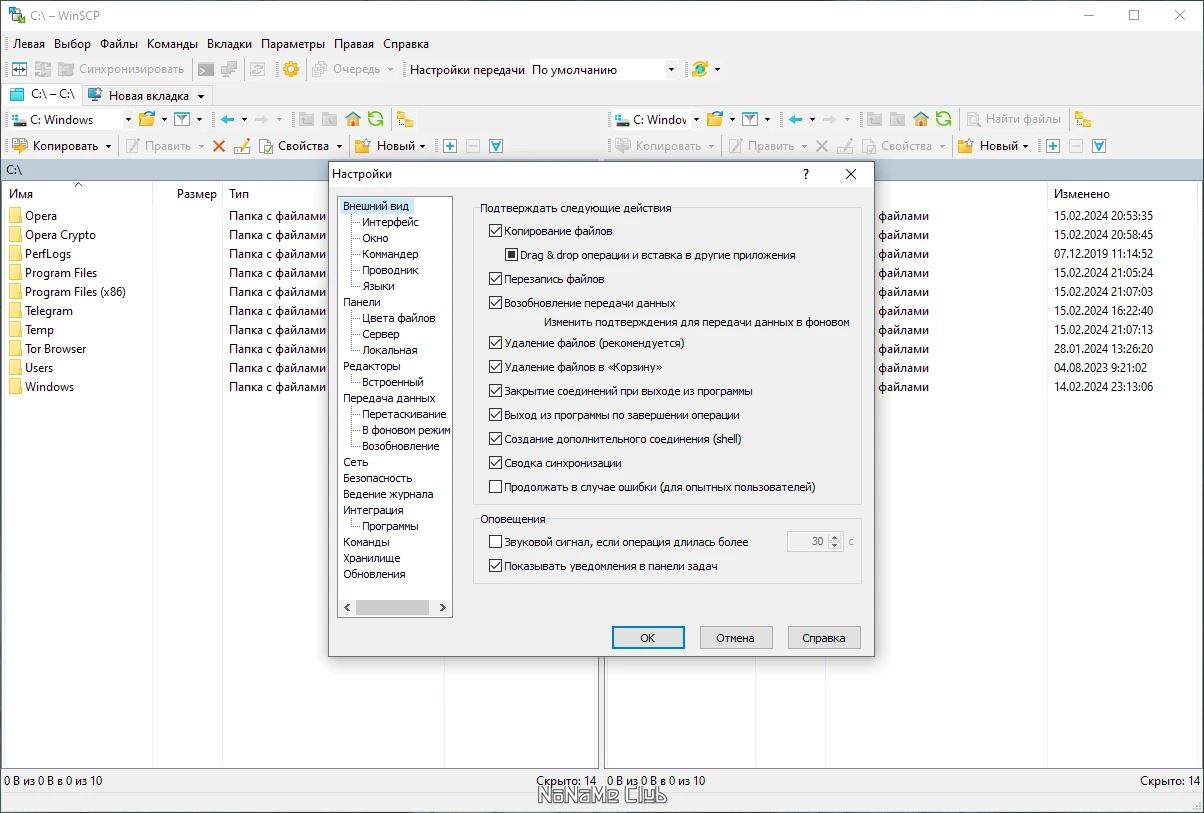Click the Settings gear icon in toolbar
This screenshot has height=813, width=1204.
click(x=291, y=69)
